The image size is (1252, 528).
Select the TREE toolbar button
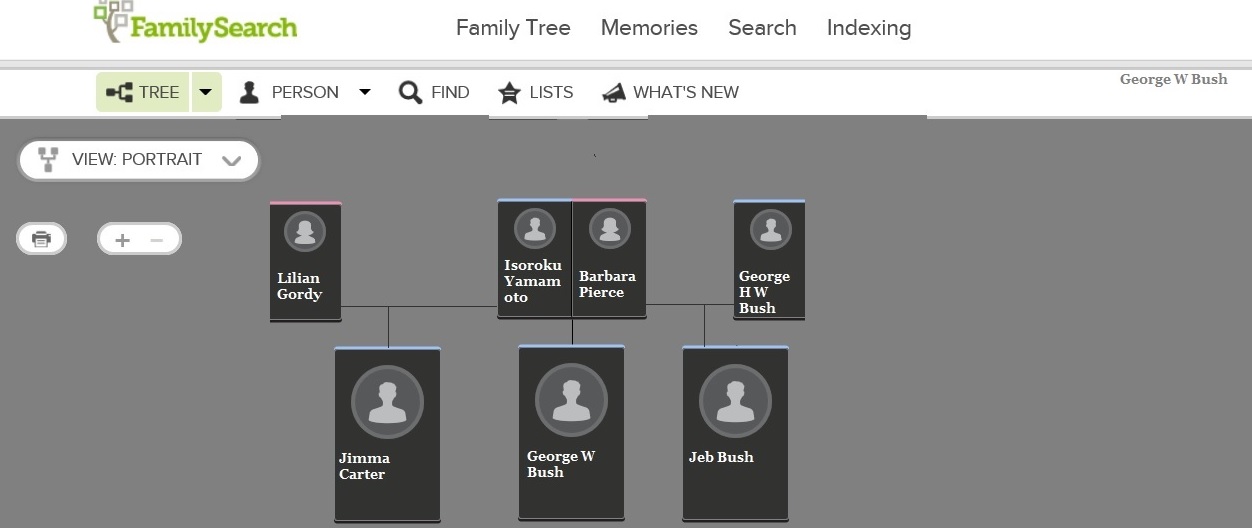(145, 92)
